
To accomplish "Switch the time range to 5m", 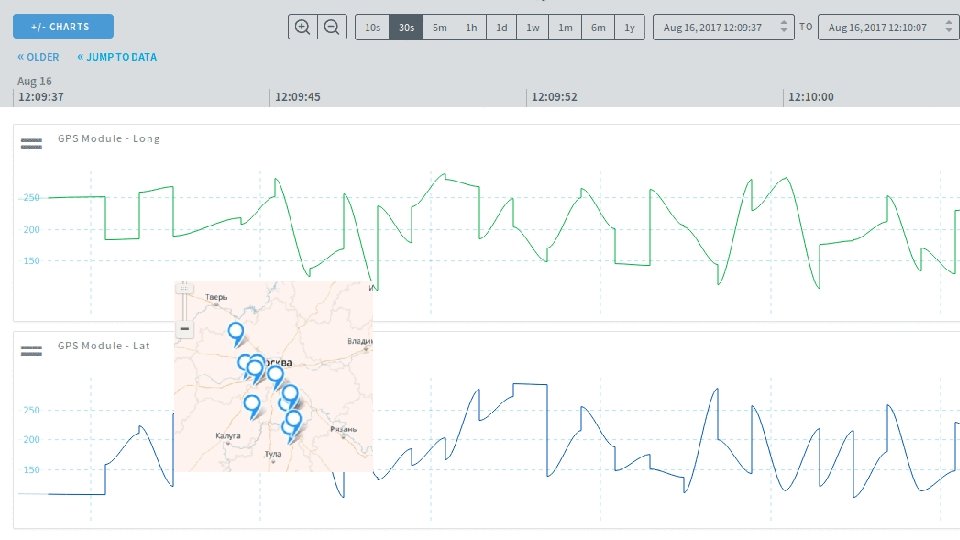I will click(x=439, y=28).
